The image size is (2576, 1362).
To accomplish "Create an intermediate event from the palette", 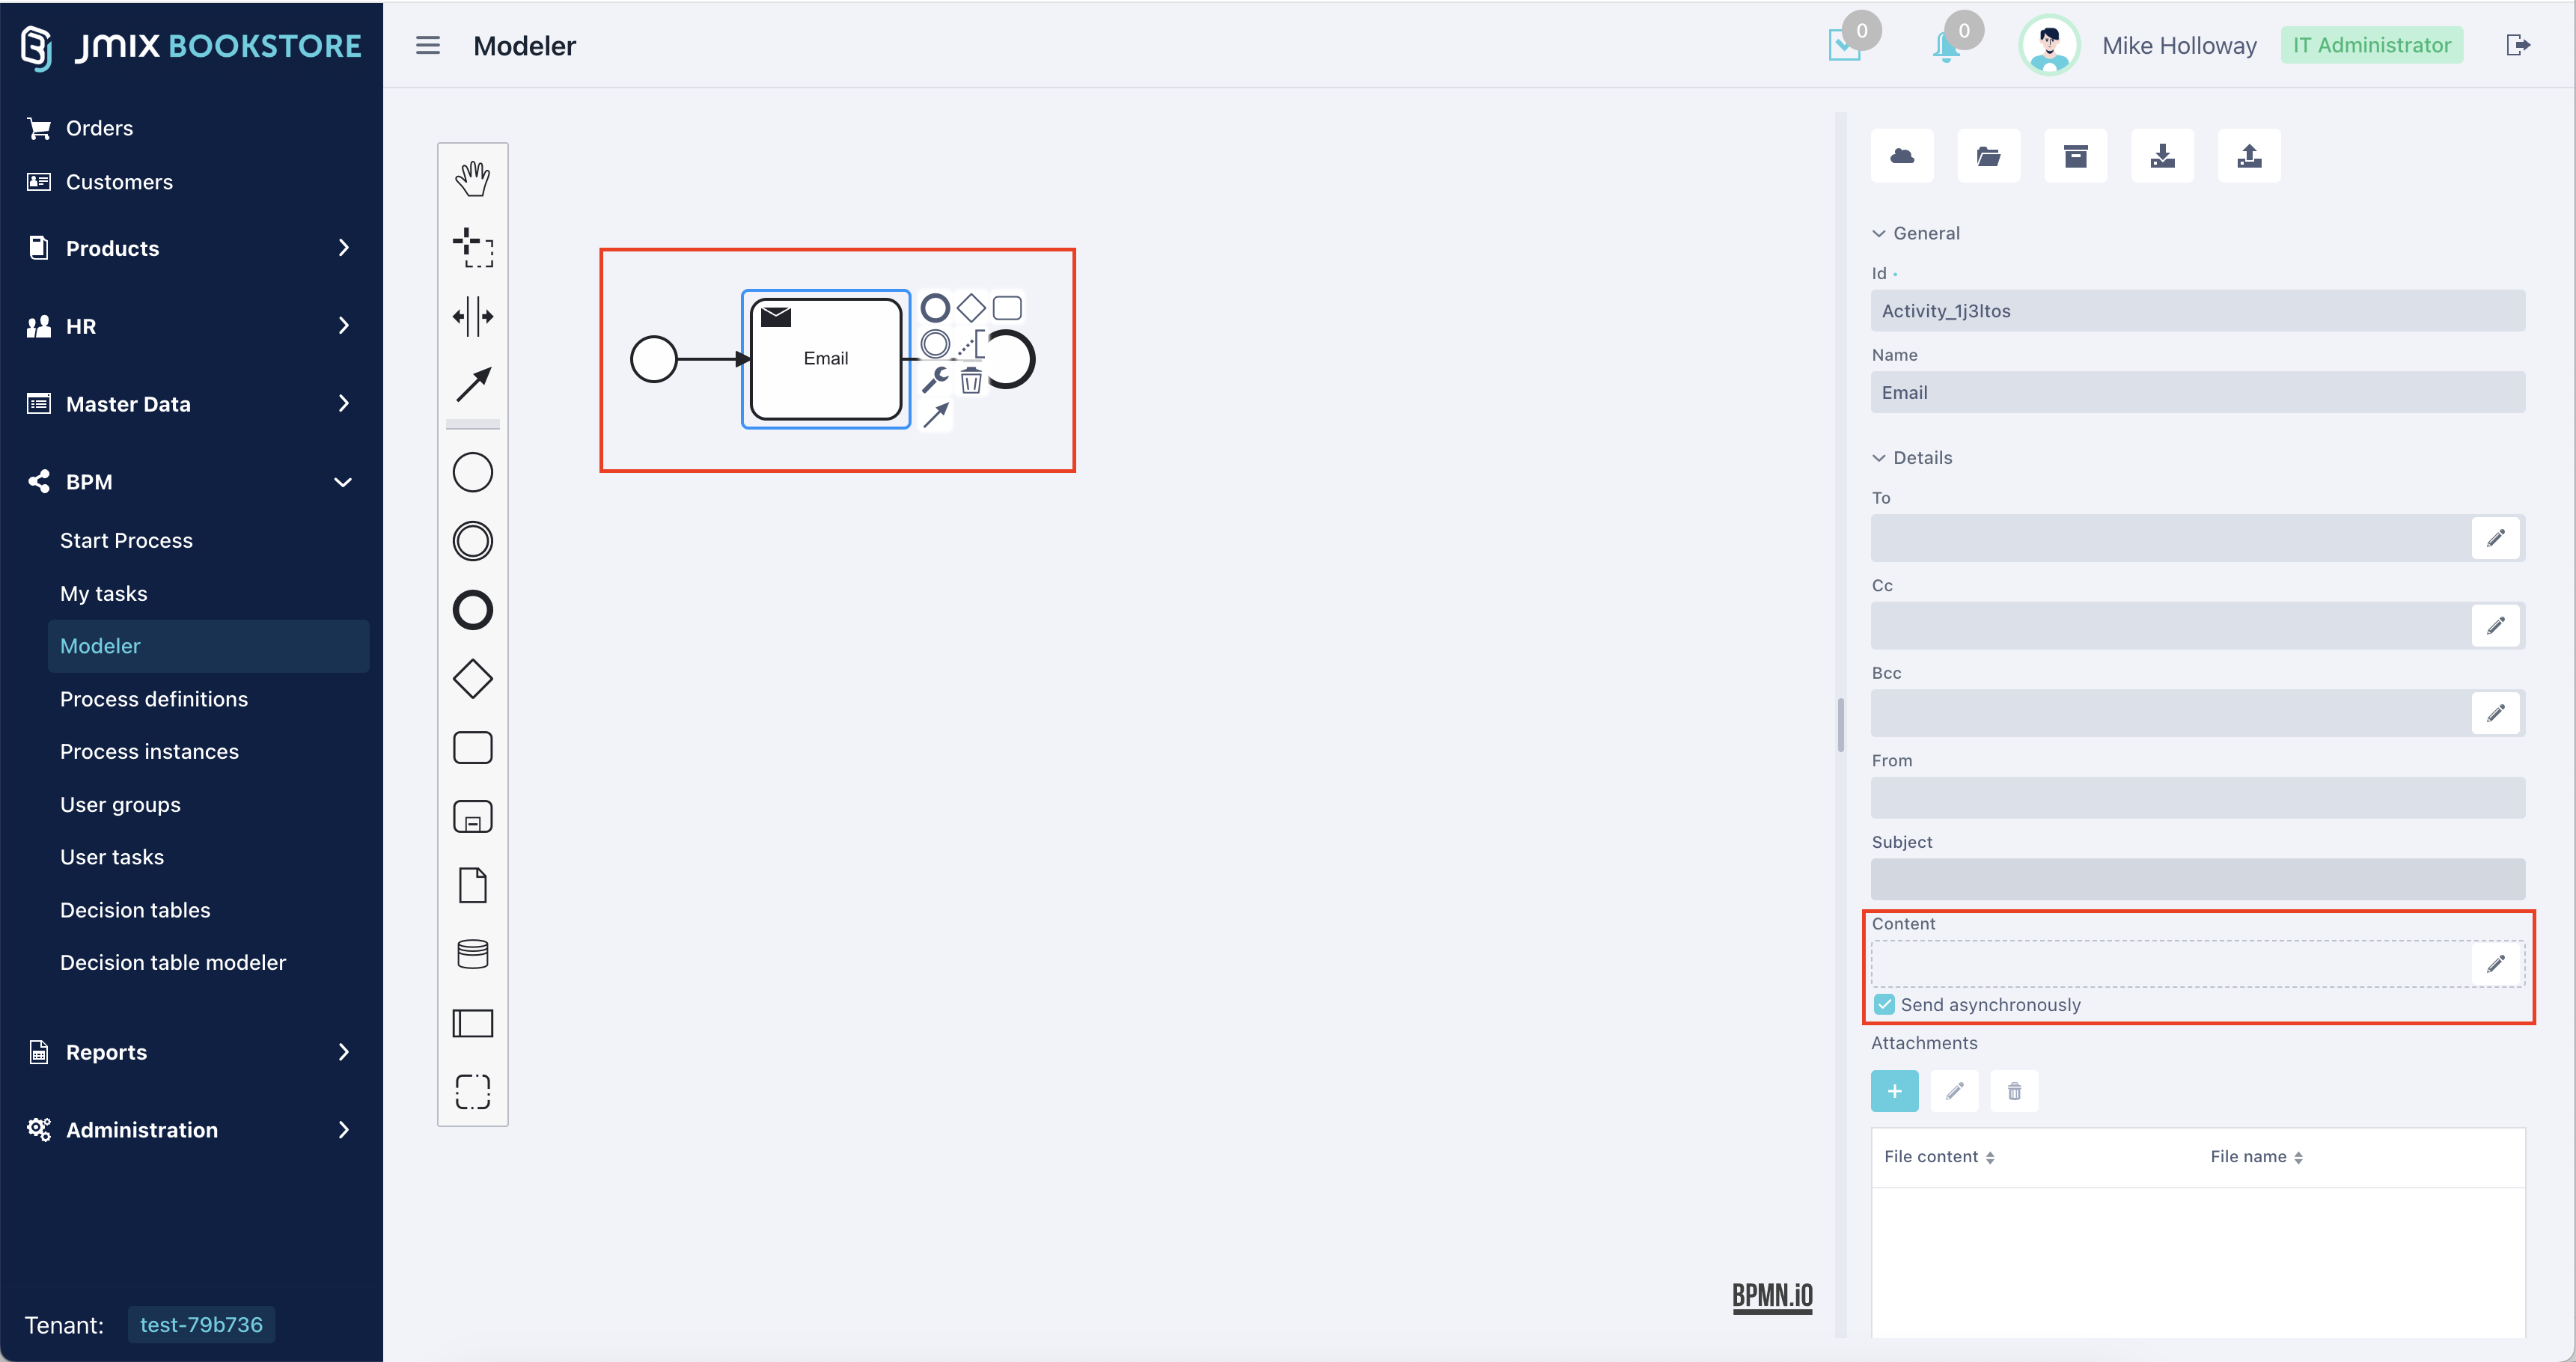I will tap(472, 541).
